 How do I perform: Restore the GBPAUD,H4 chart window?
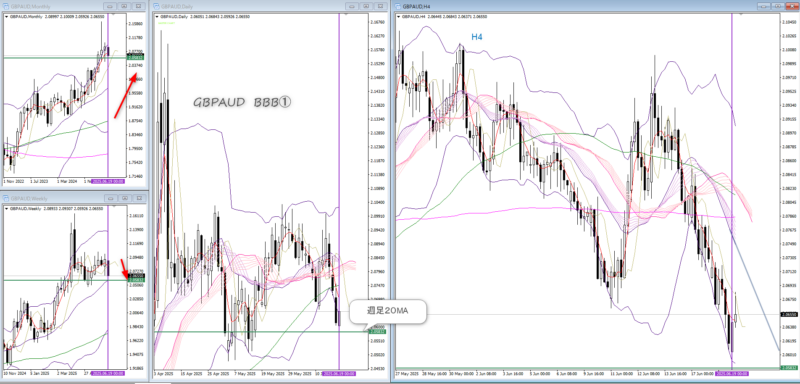[x=777, y=6]
